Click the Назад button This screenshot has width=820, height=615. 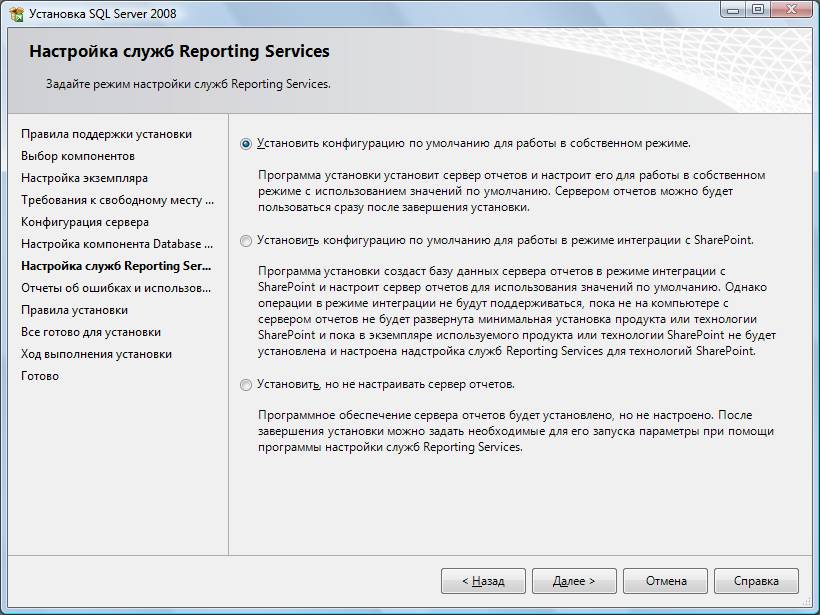coord(482,581)
